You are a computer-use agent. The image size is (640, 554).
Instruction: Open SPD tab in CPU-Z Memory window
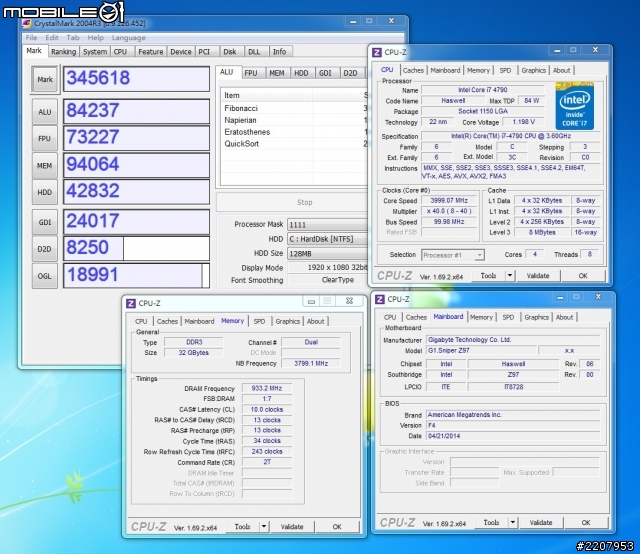pos(259,321)
